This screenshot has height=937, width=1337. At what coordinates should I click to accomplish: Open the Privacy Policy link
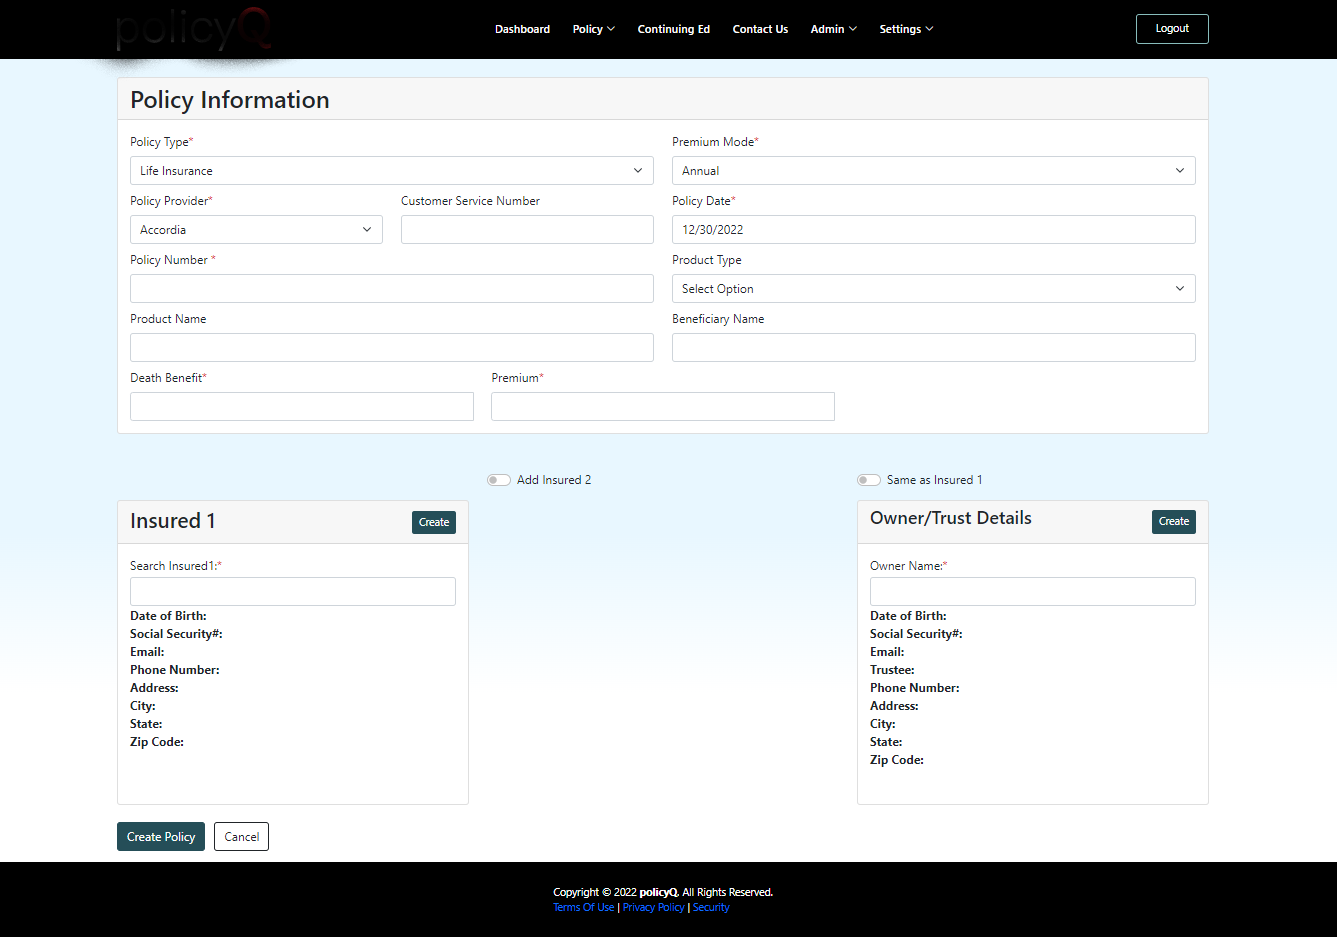[x=654, y=908]
